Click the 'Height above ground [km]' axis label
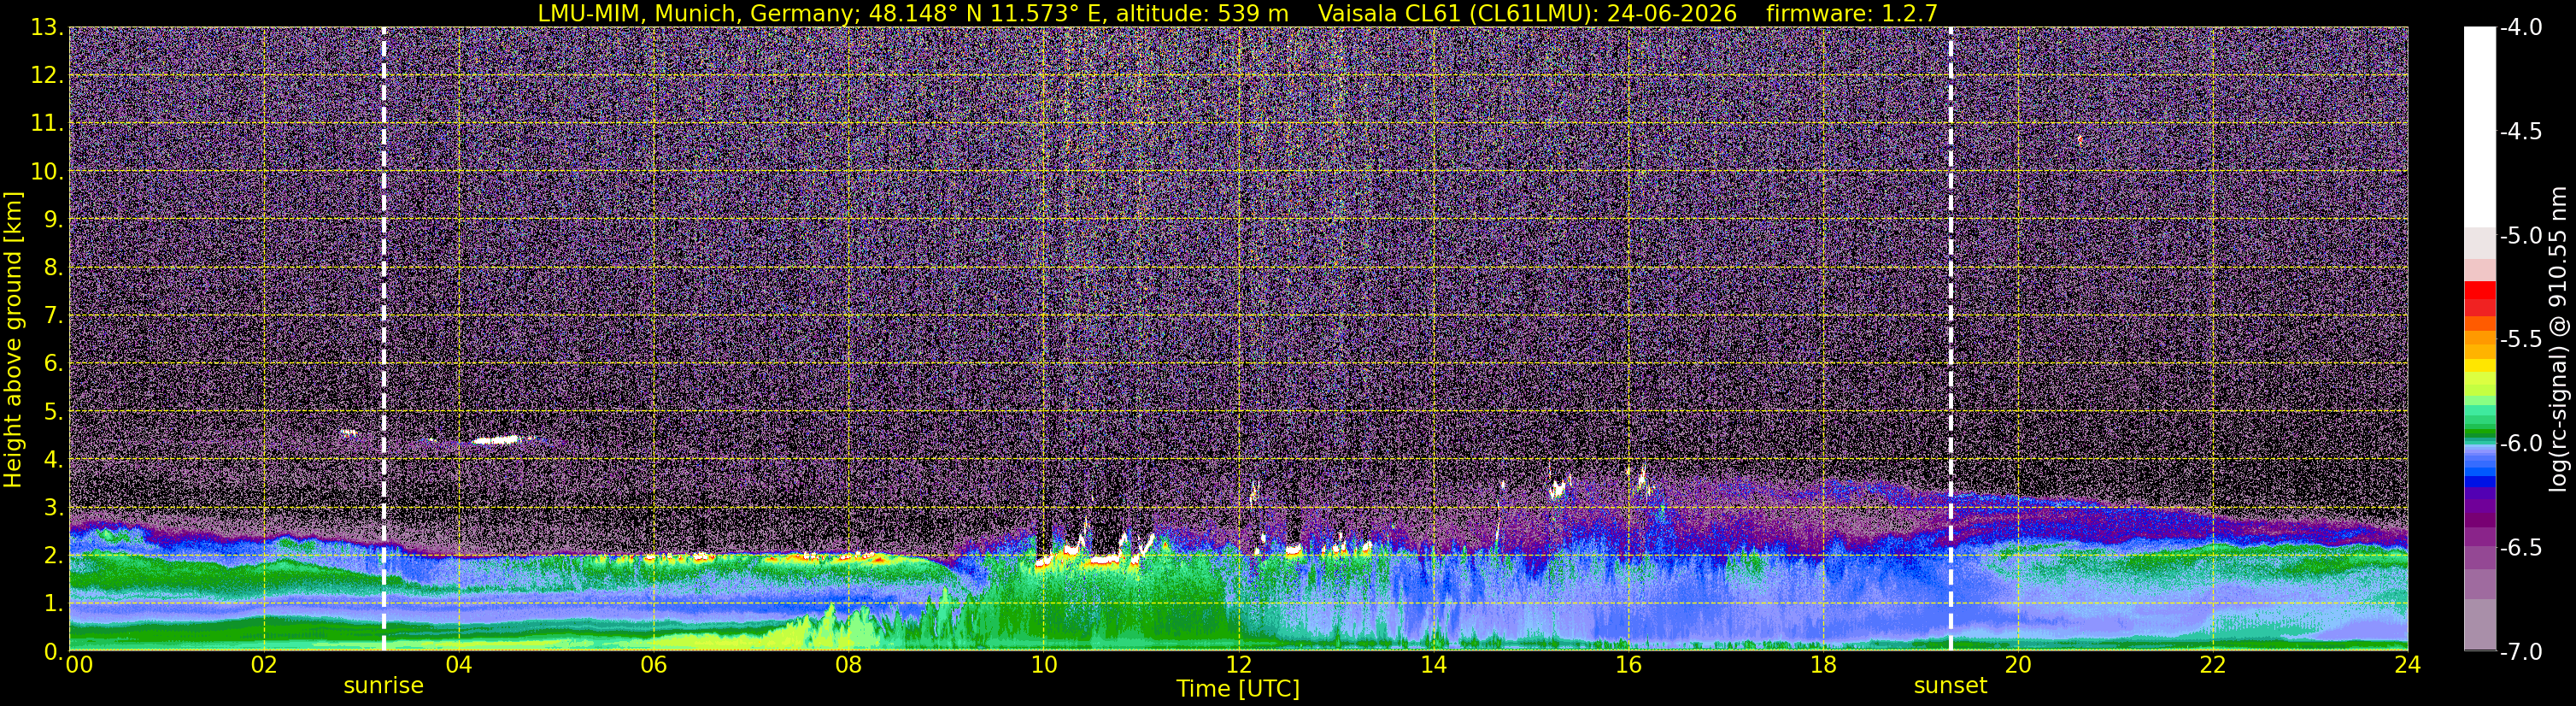The height and width of the screenshot is (706, 2576). (x=13, y=339)
